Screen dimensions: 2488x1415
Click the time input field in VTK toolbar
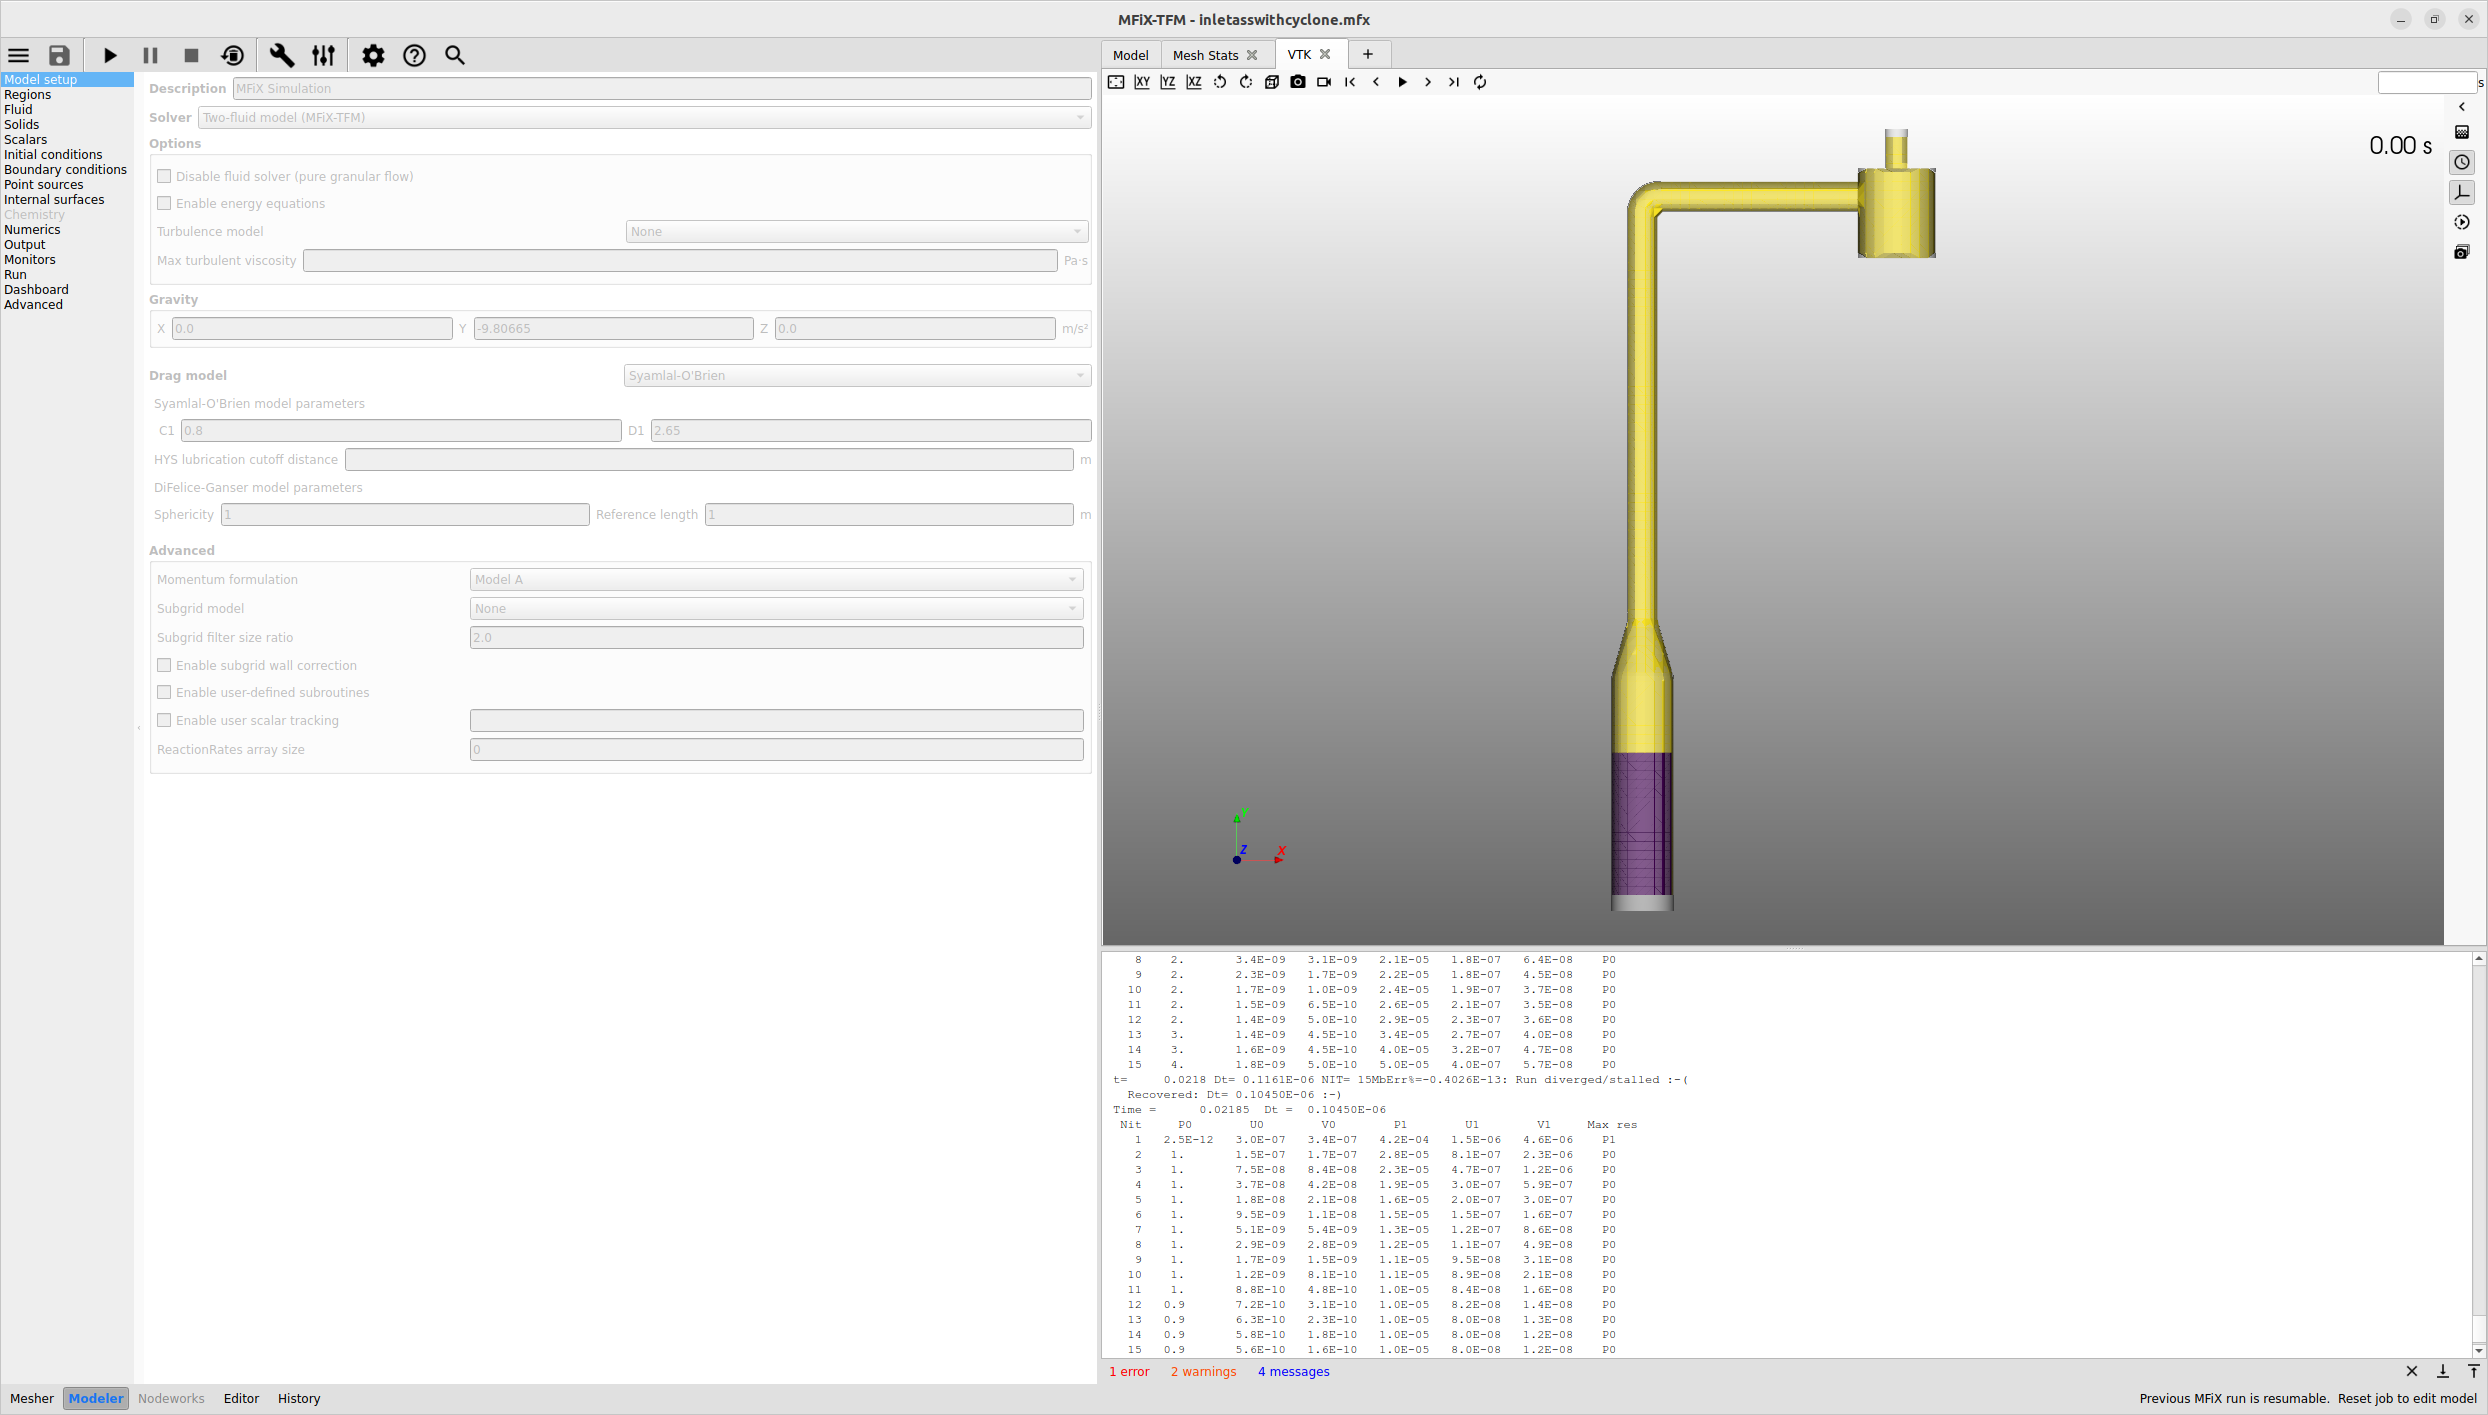tap(2426, 82)
